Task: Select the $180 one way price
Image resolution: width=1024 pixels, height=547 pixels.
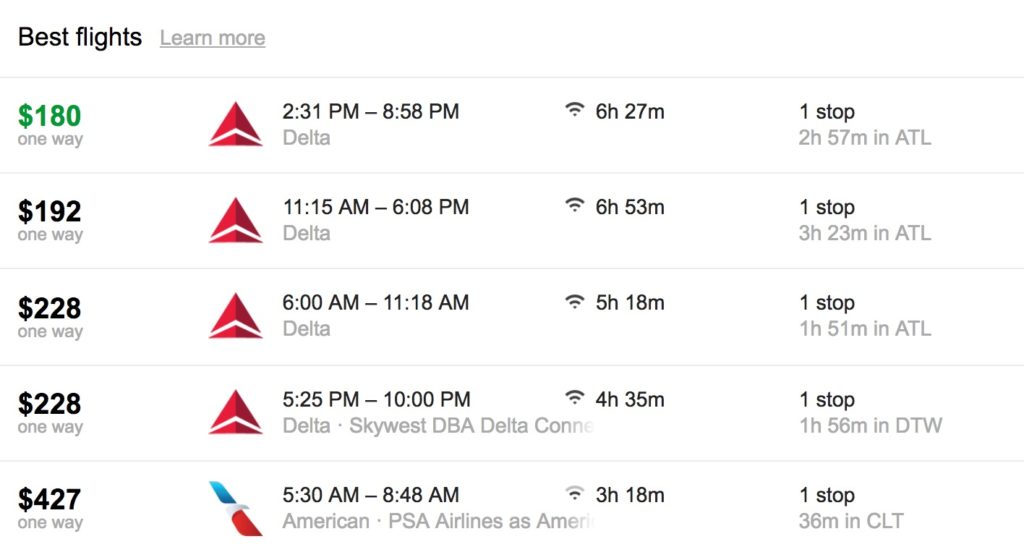Action: click(x=49, y=116)
